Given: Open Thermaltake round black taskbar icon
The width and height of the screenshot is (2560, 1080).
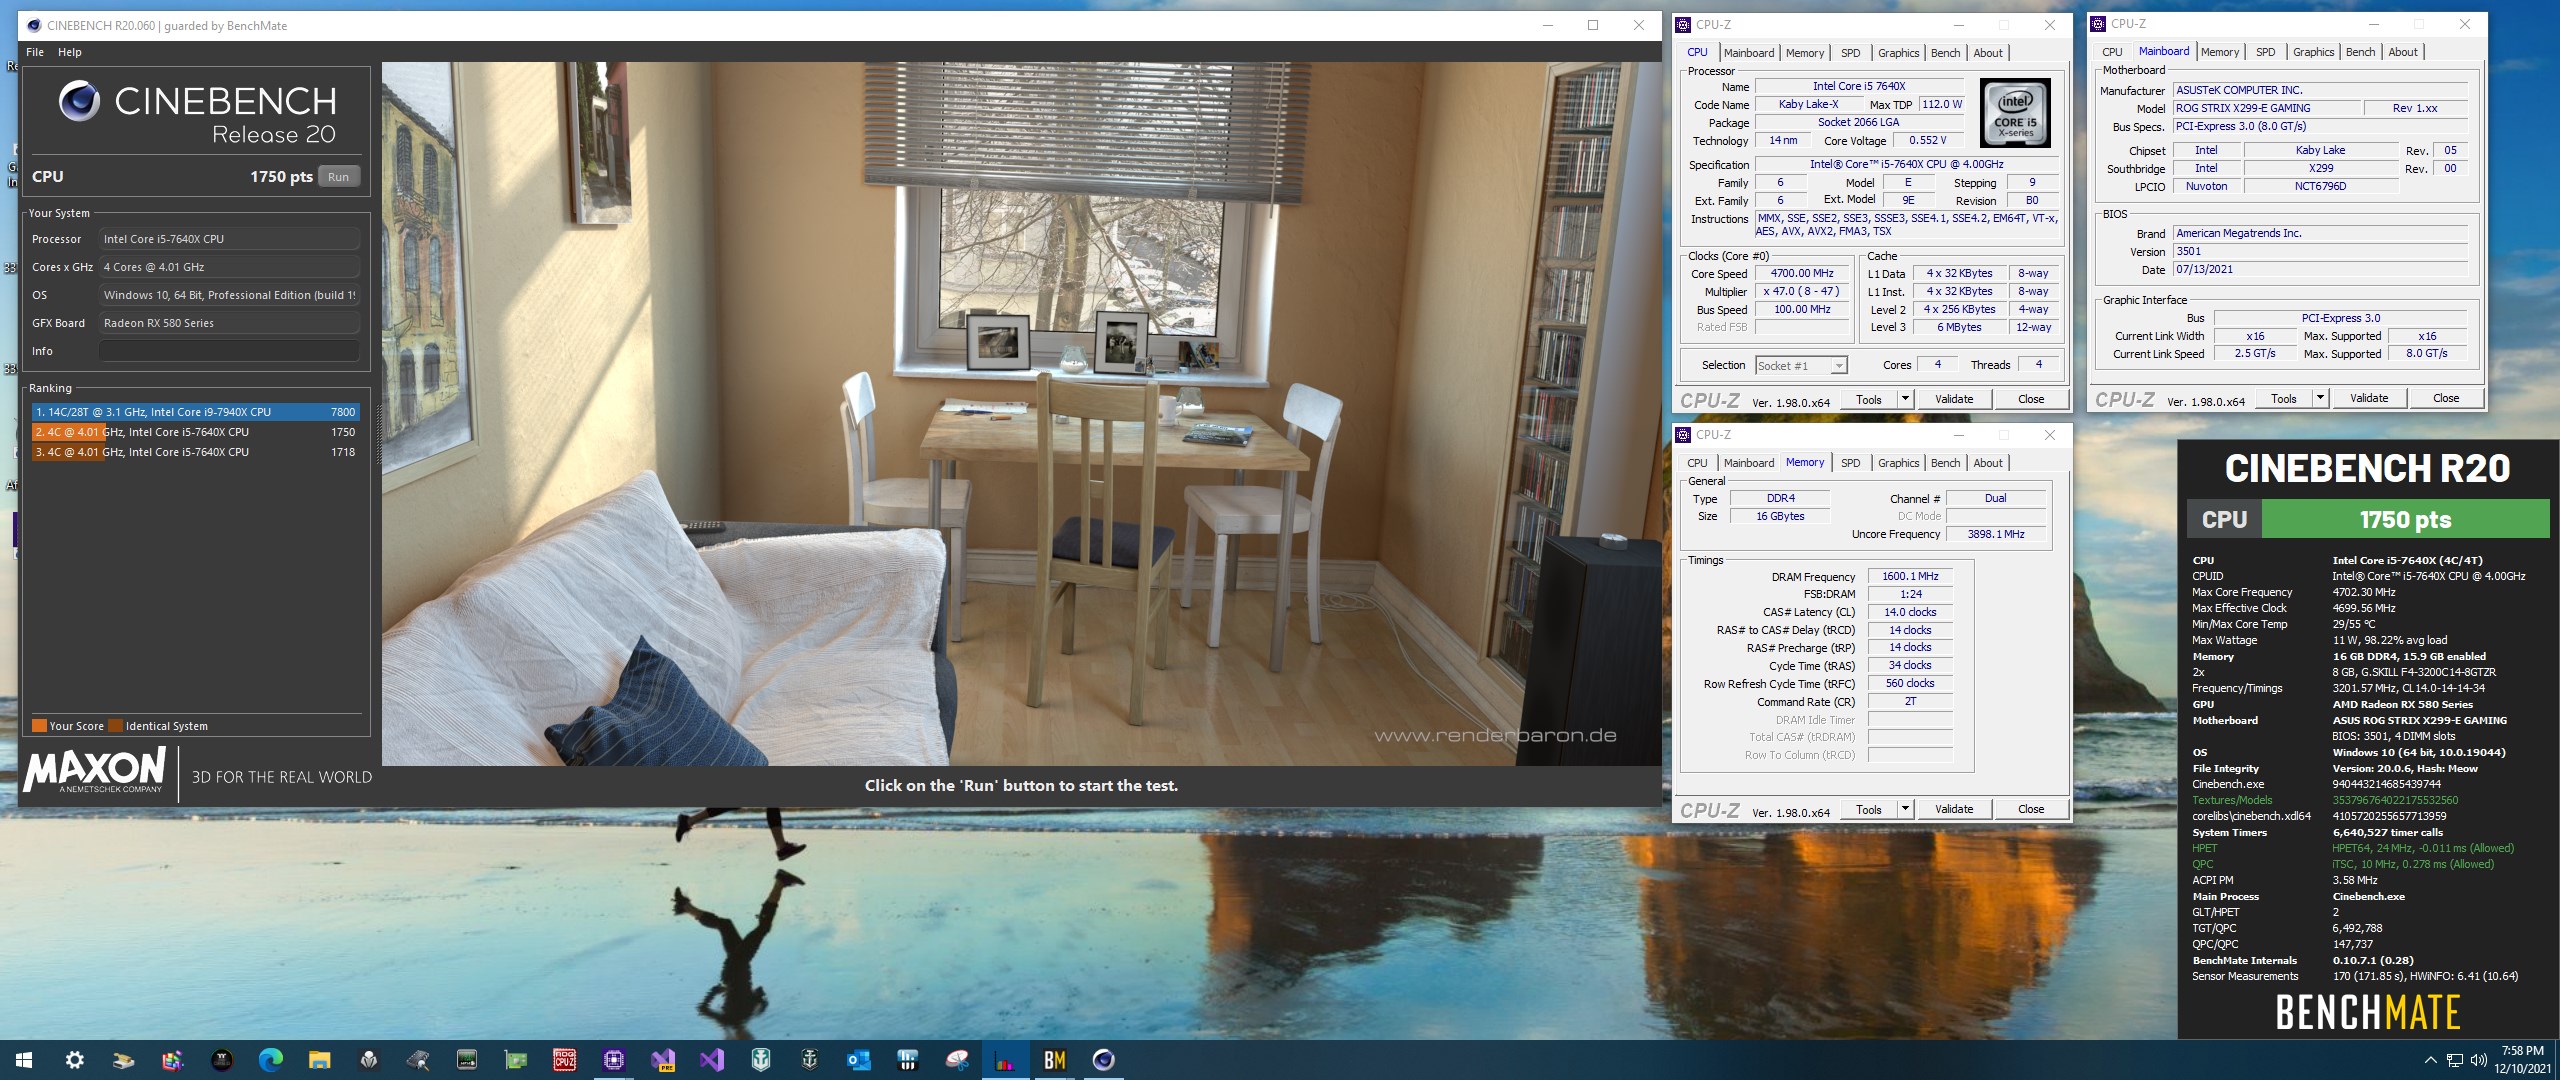Looking at the screenshot, I should pos(221,1060).
